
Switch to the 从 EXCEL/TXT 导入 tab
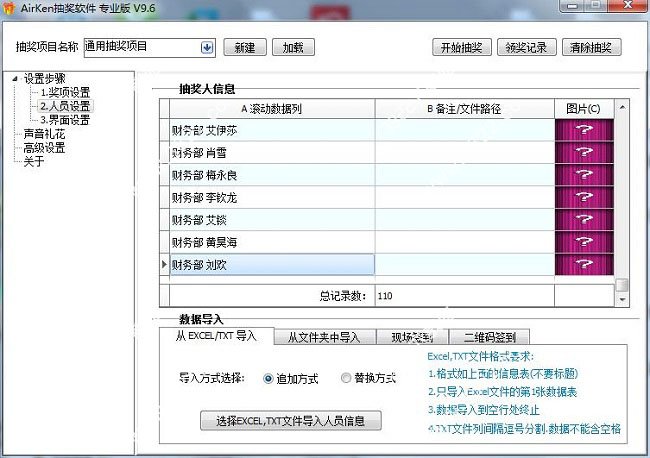pyautogui.click(x=216, y=336)
